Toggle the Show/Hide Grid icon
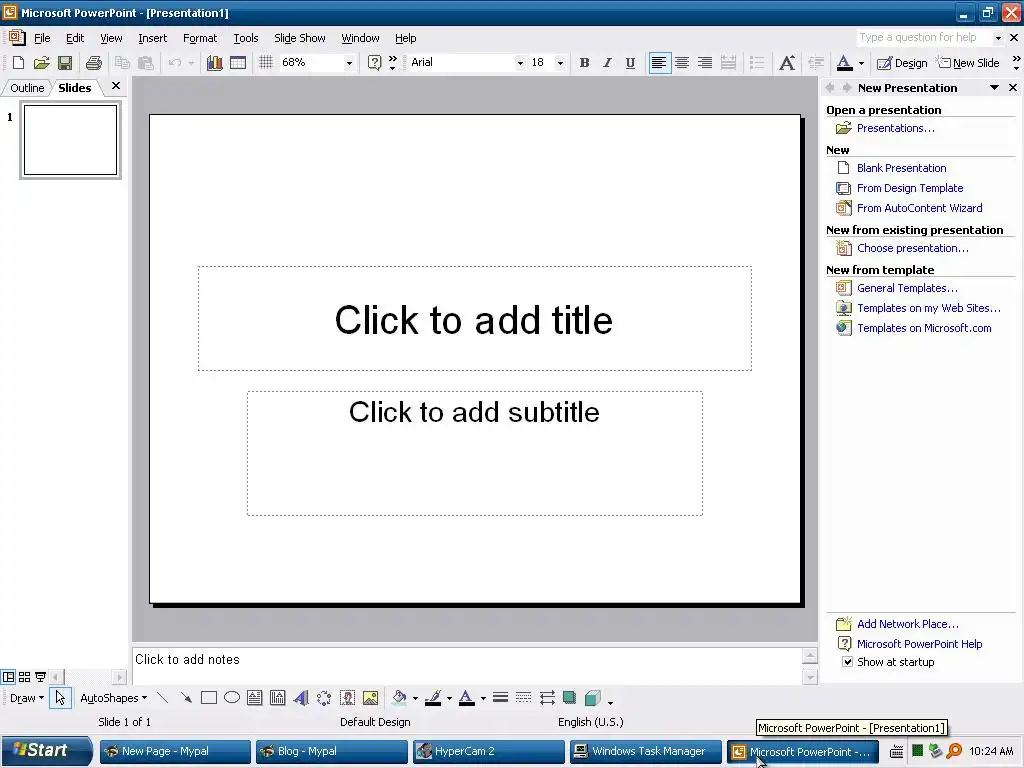Image resolution: width=1024 pixels, height=768 pixels. [265, 63]
